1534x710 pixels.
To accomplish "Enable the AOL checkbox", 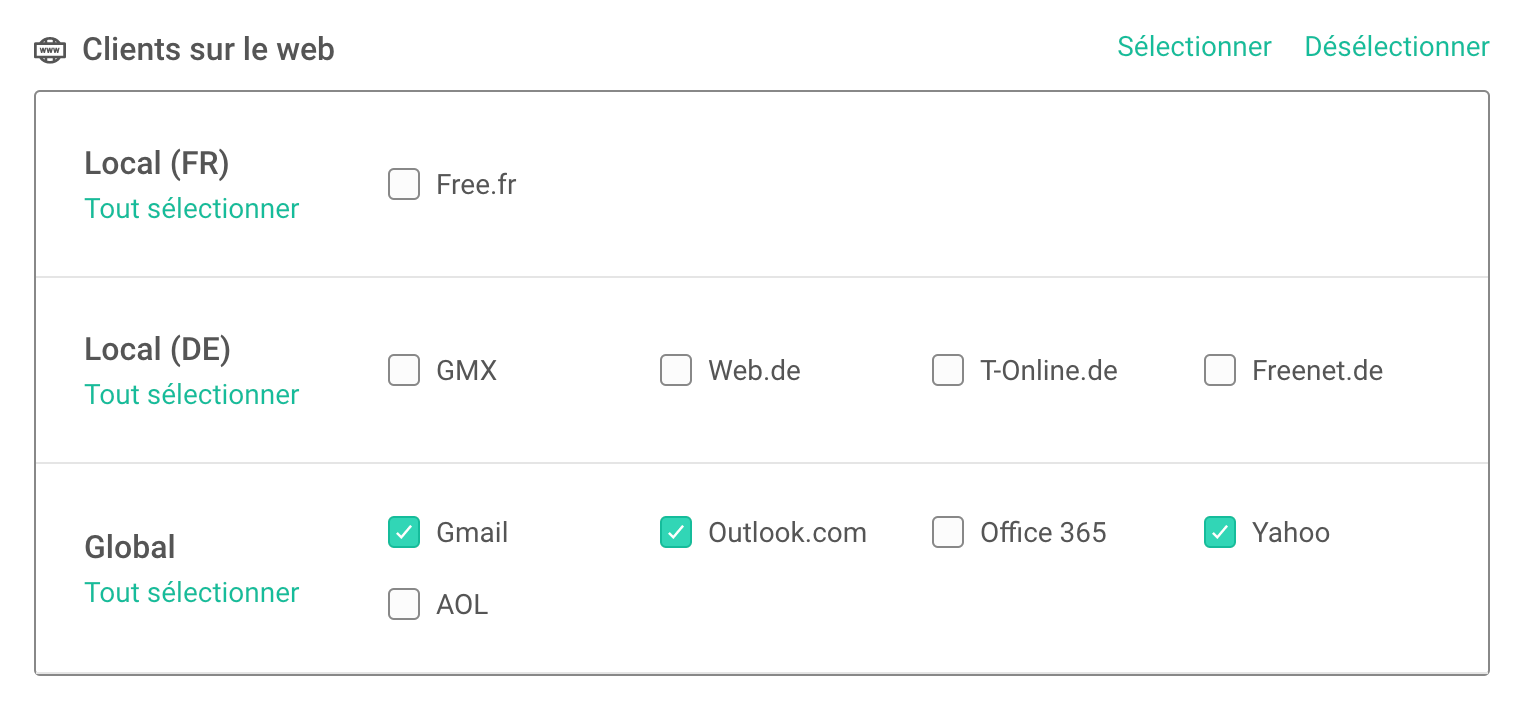I will coord(404,604).
